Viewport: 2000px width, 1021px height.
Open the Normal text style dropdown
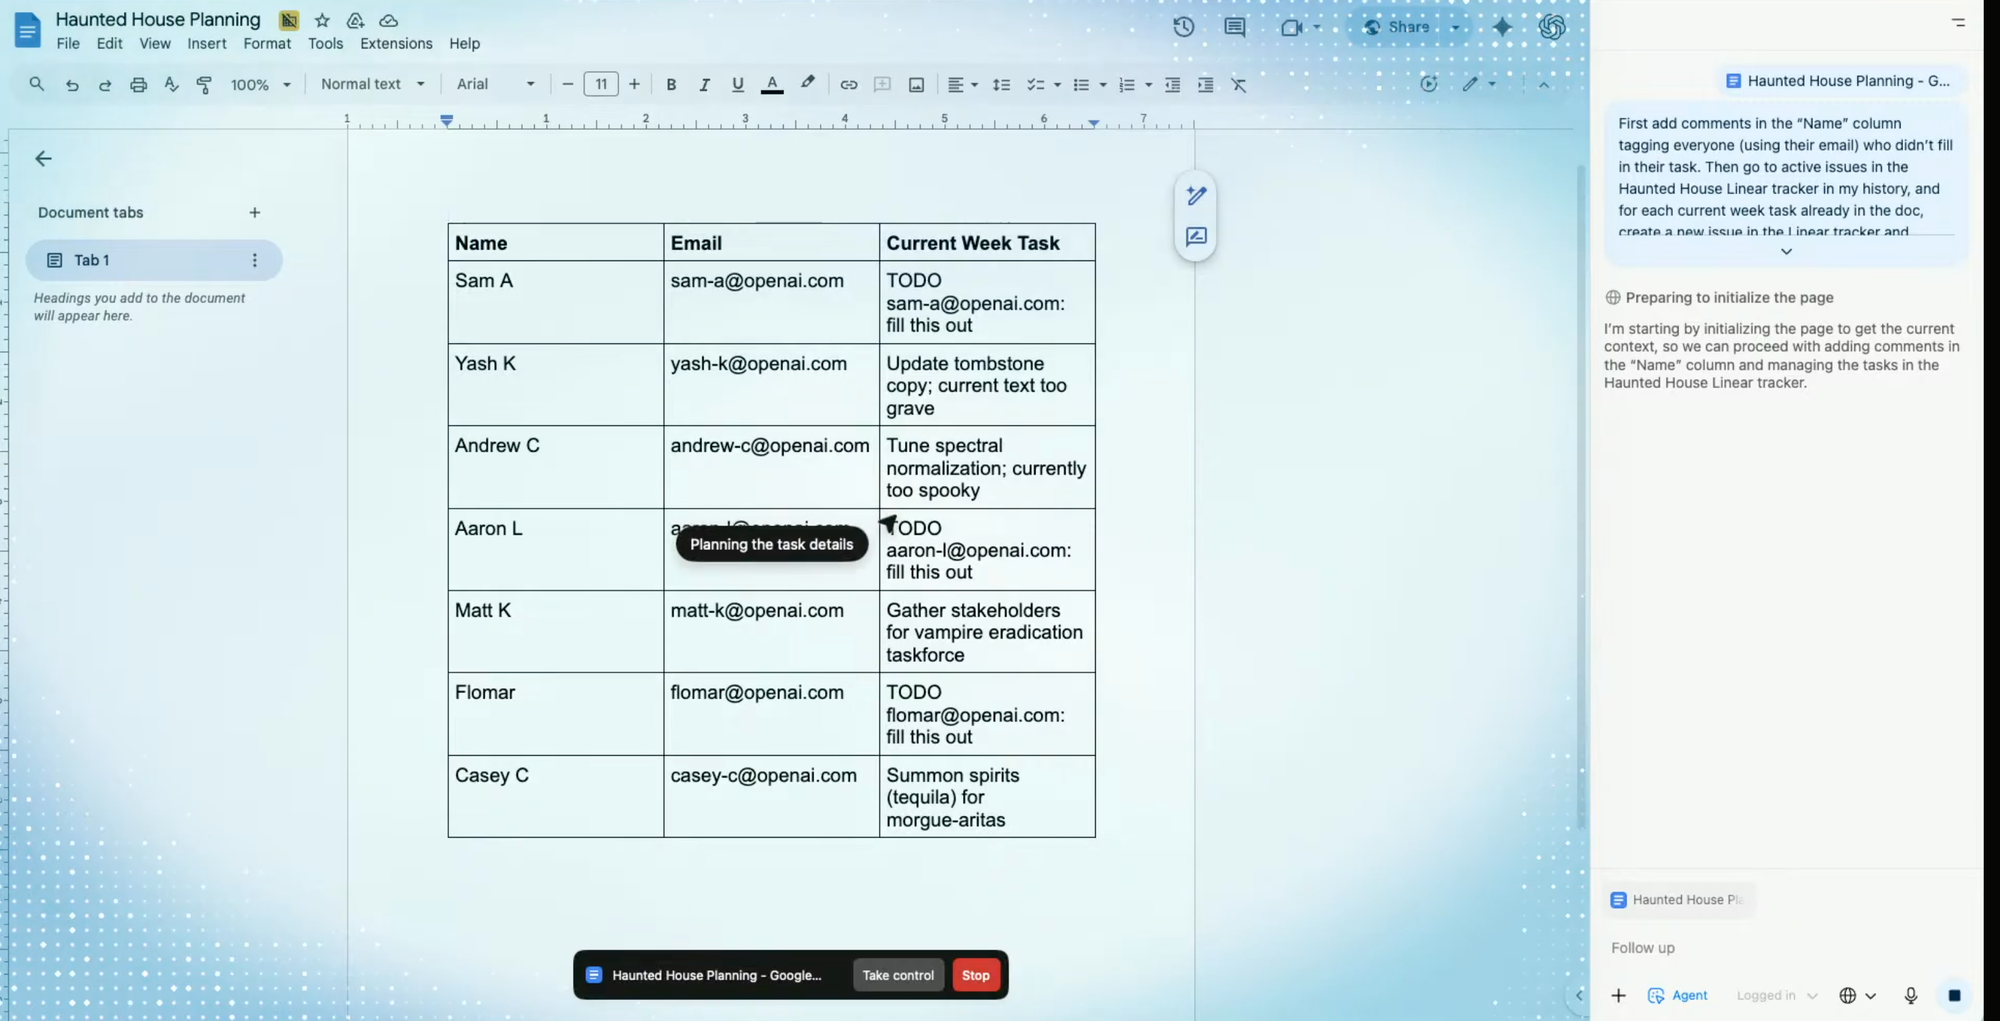372,84
